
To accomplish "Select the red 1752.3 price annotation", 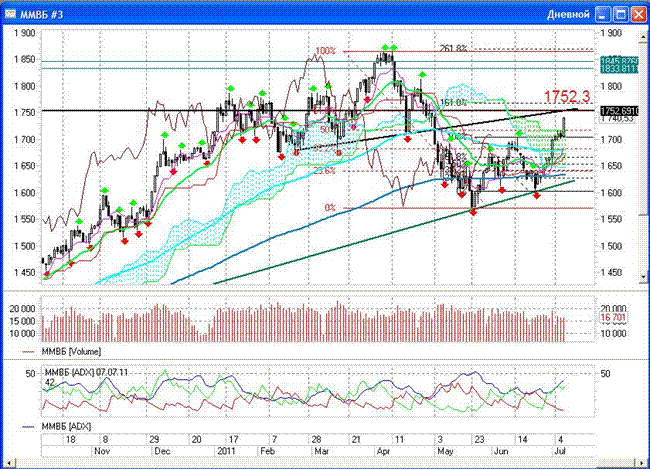I will [x=566, y=97].
